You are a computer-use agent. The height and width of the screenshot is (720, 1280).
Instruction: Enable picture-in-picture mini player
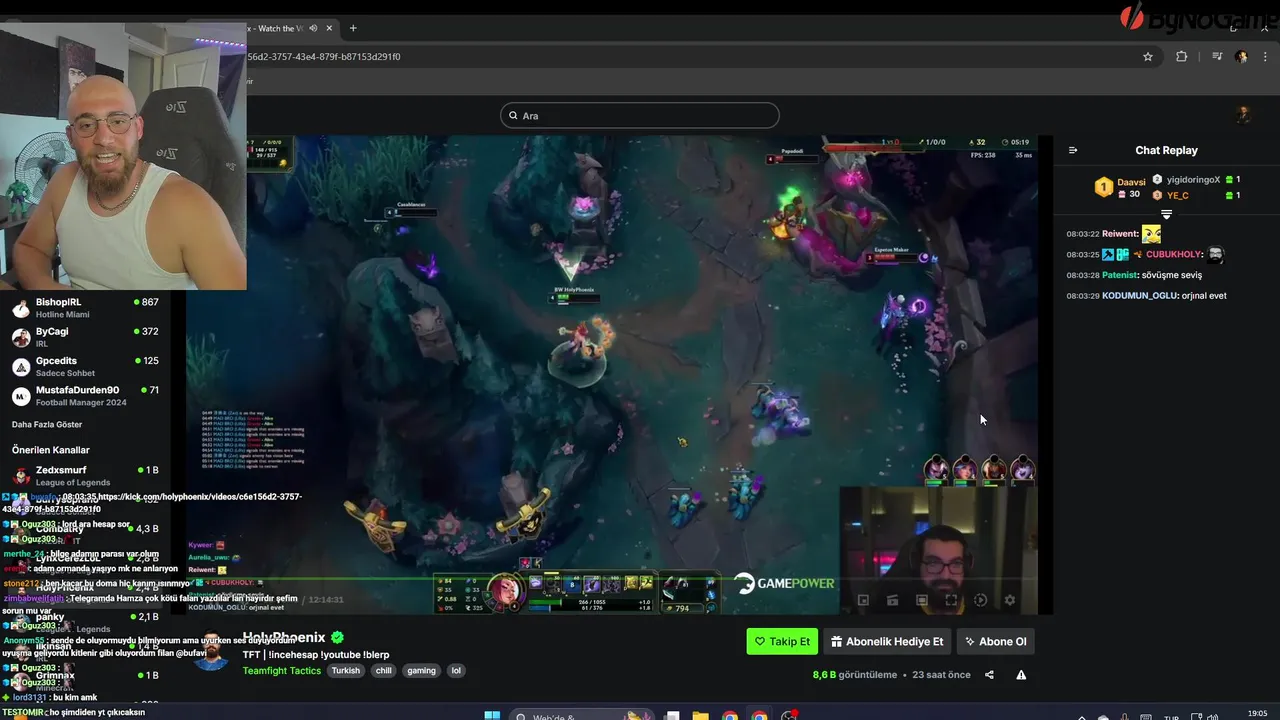(x=863, y=600)
